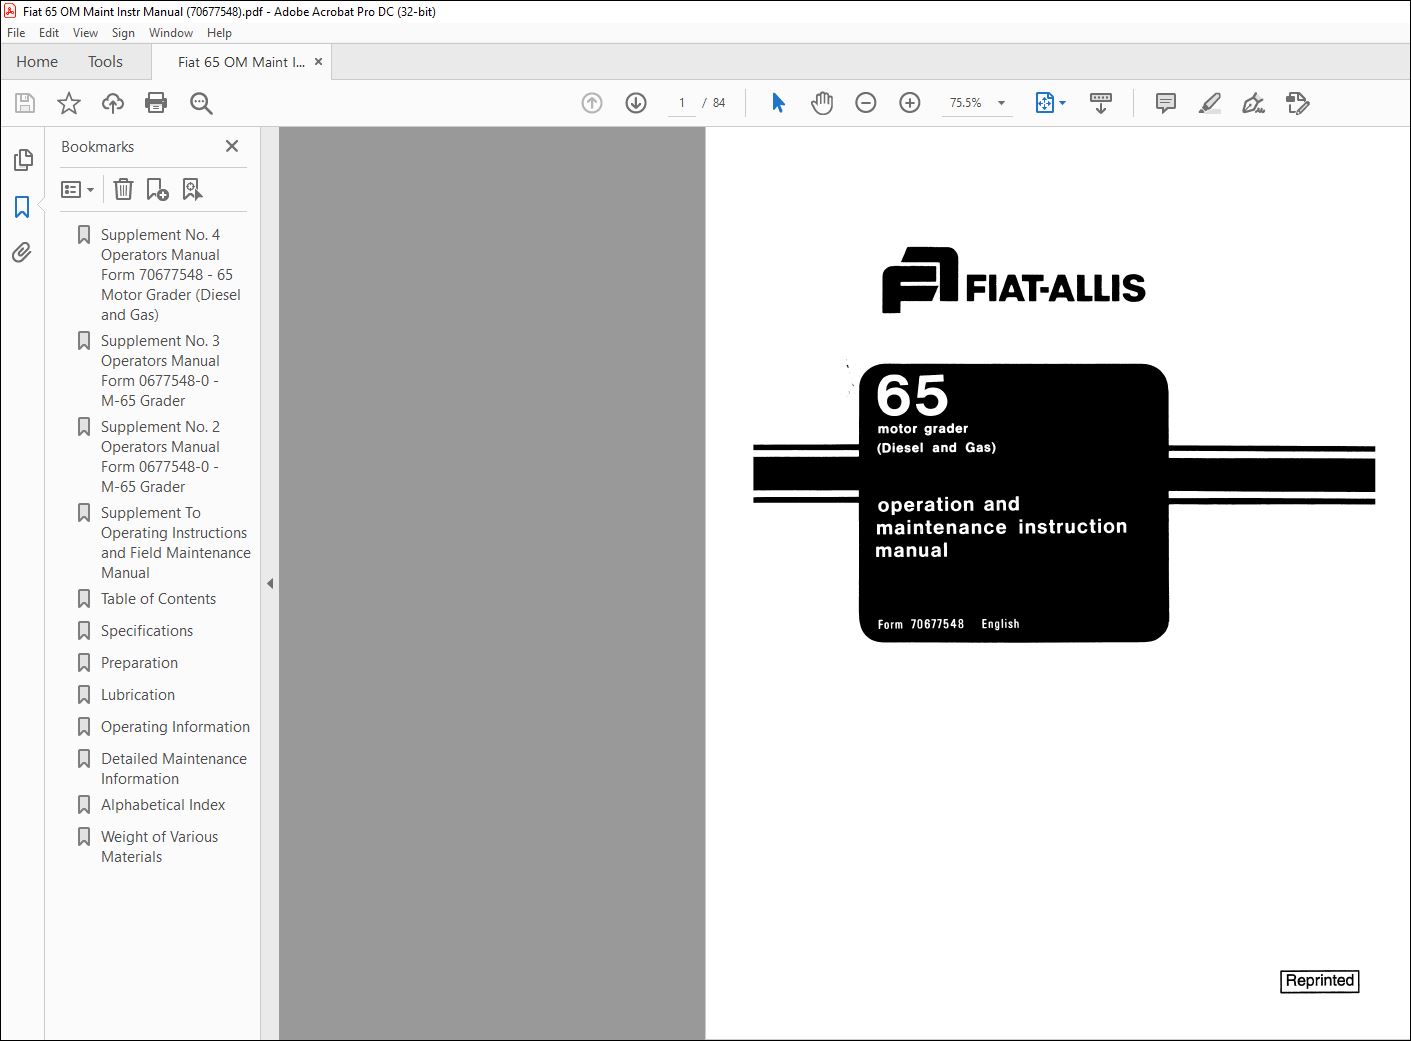1411x1041 pixels.
Task: Close the Bookmarks panel
Action: [232, 146]
